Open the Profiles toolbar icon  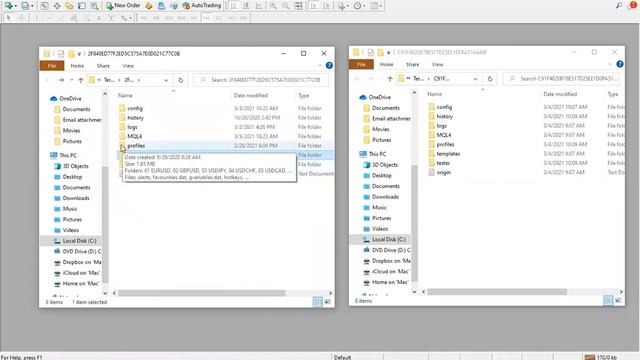point(25,6)
